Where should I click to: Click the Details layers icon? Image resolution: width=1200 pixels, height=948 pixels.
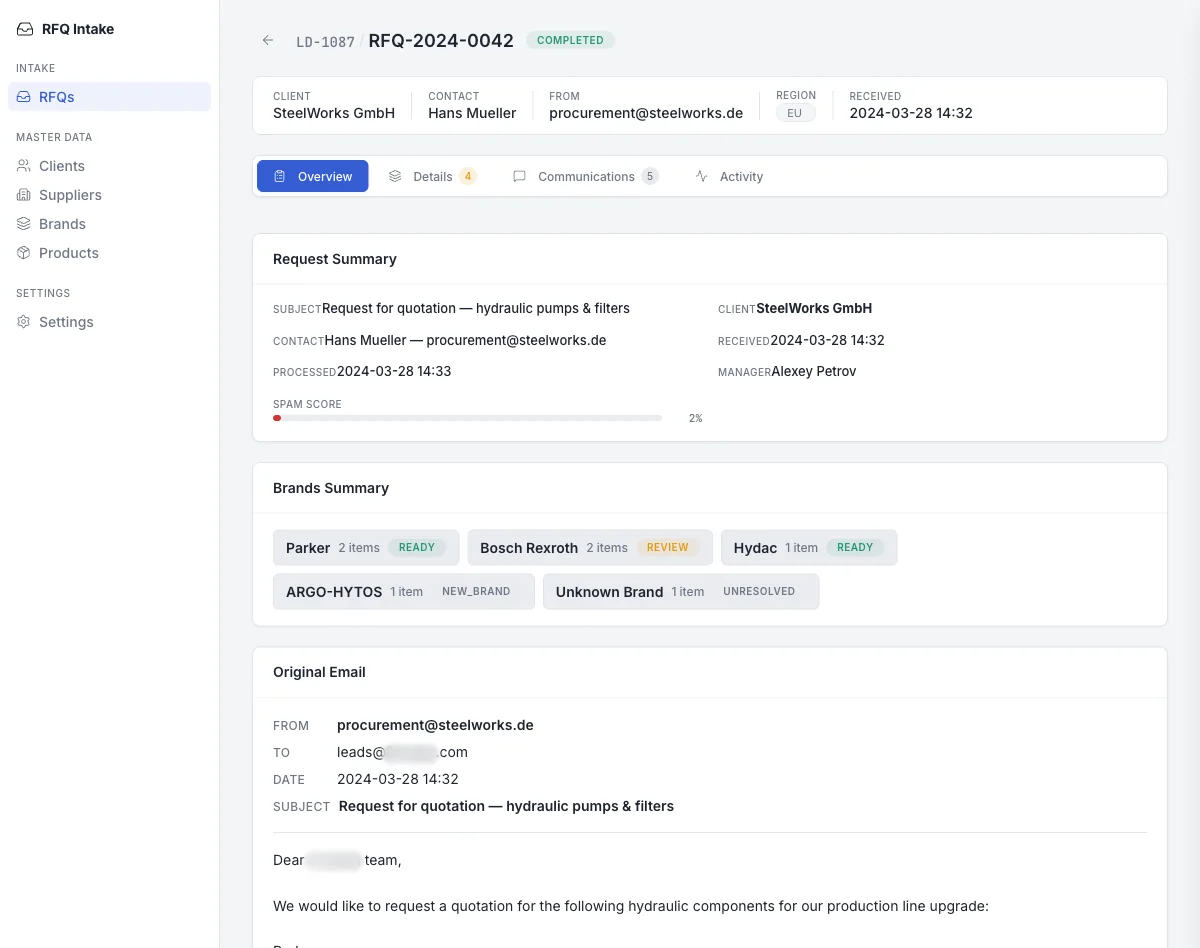pos(395,176)
